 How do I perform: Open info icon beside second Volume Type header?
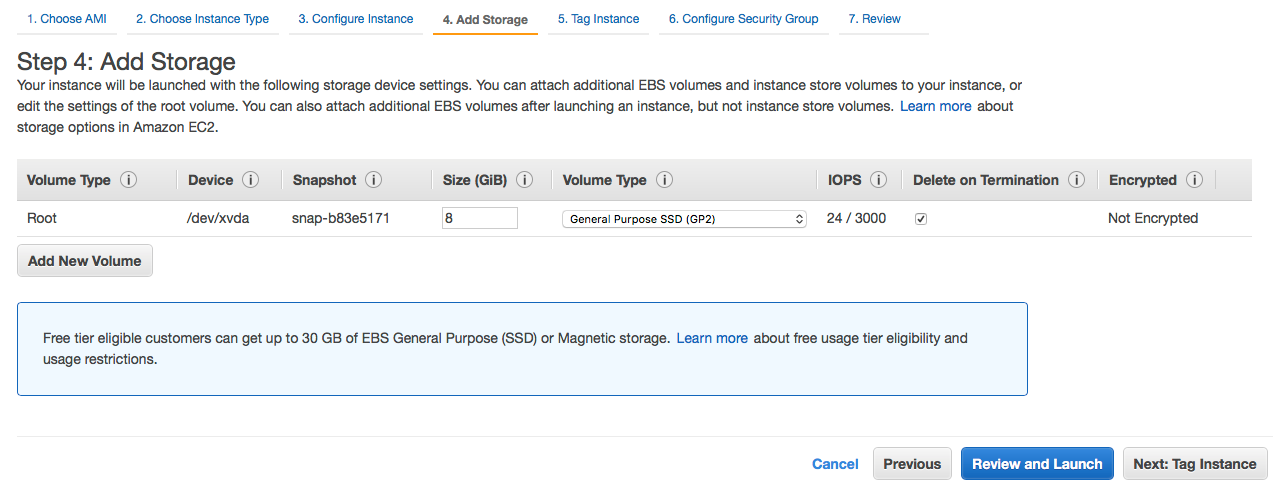pos(664,180)
